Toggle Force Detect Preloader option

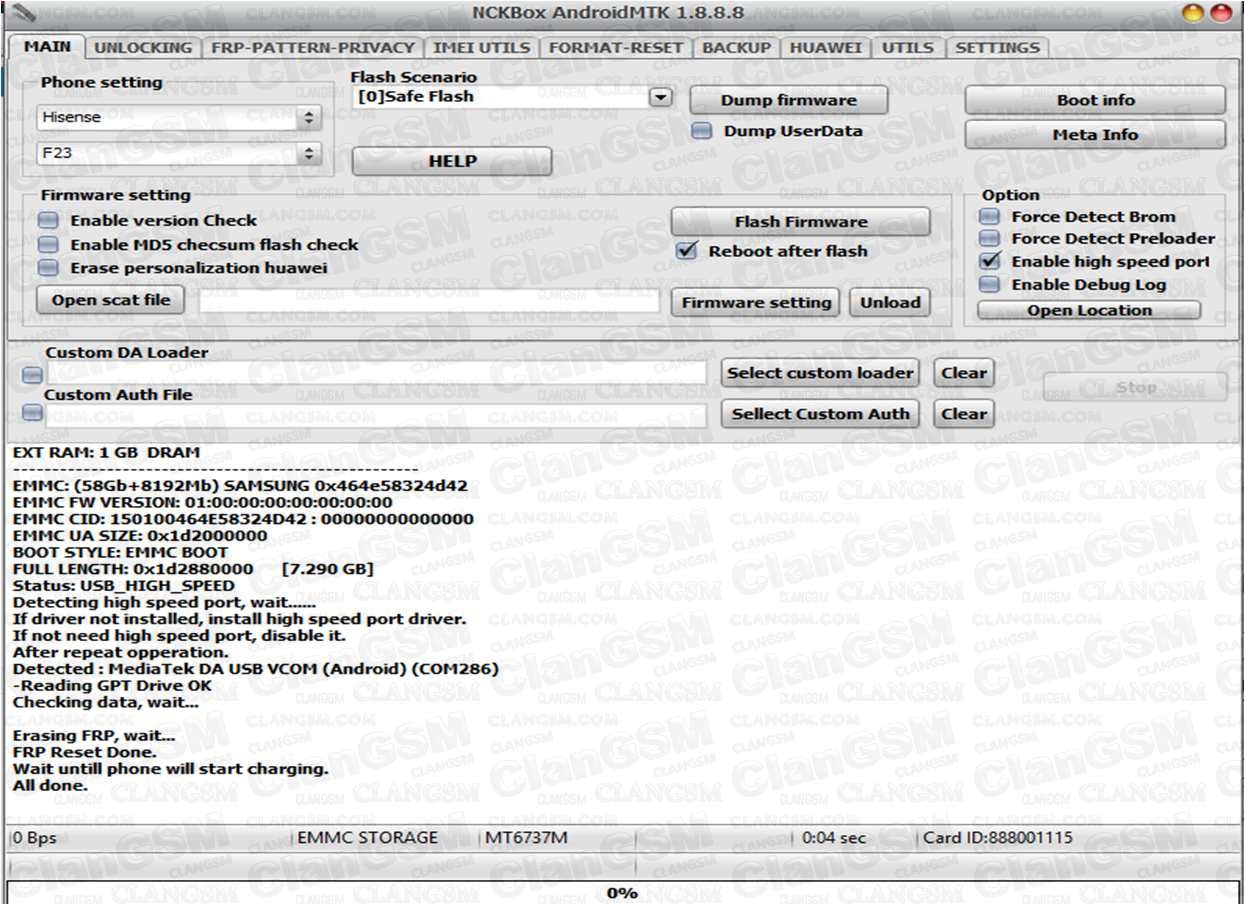989,238
